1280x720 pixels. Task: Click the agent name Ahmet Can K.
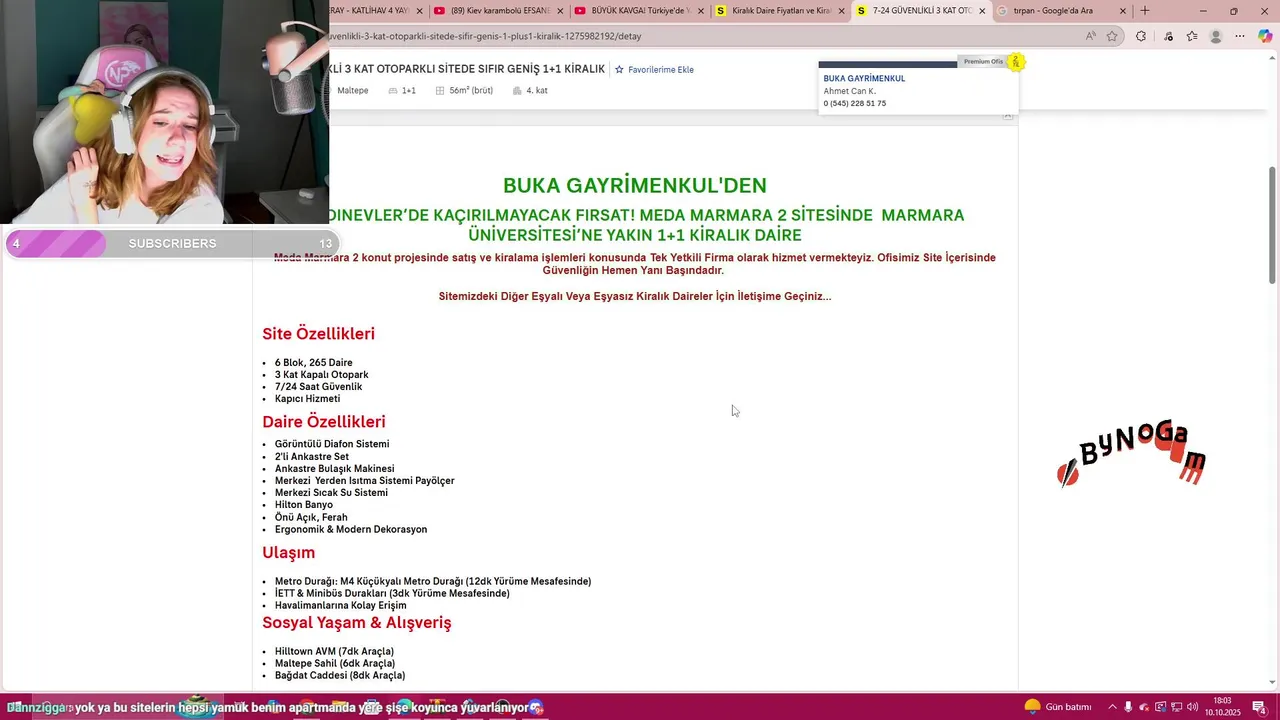pos(849,91)
